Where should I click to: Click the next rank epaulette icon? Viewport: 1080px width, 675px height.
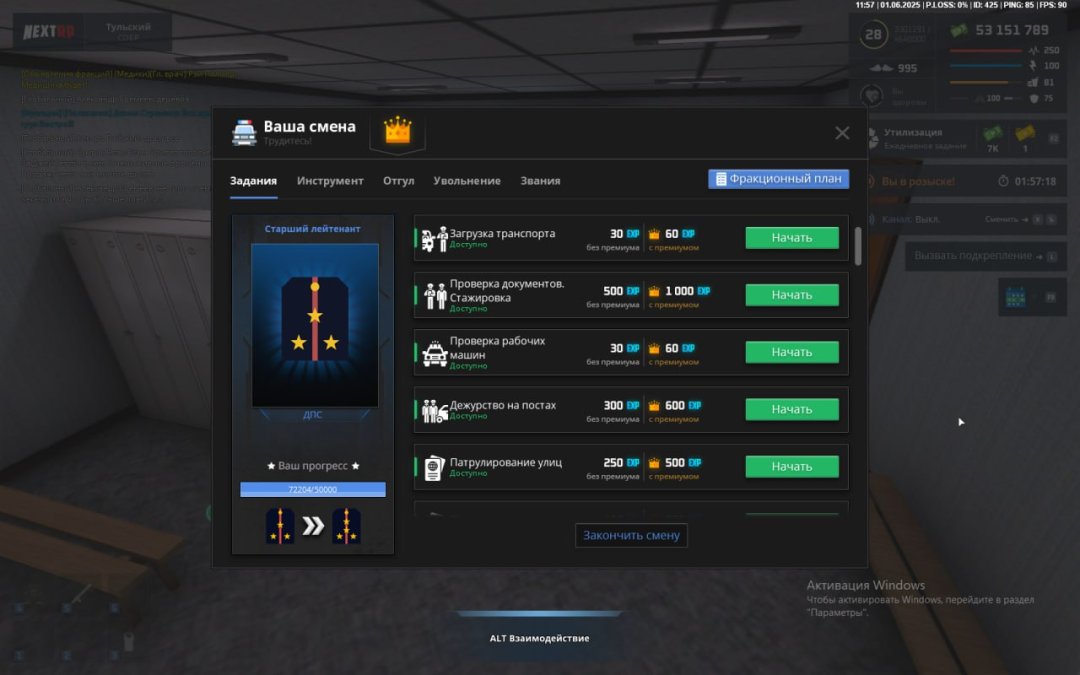(346, 526)
